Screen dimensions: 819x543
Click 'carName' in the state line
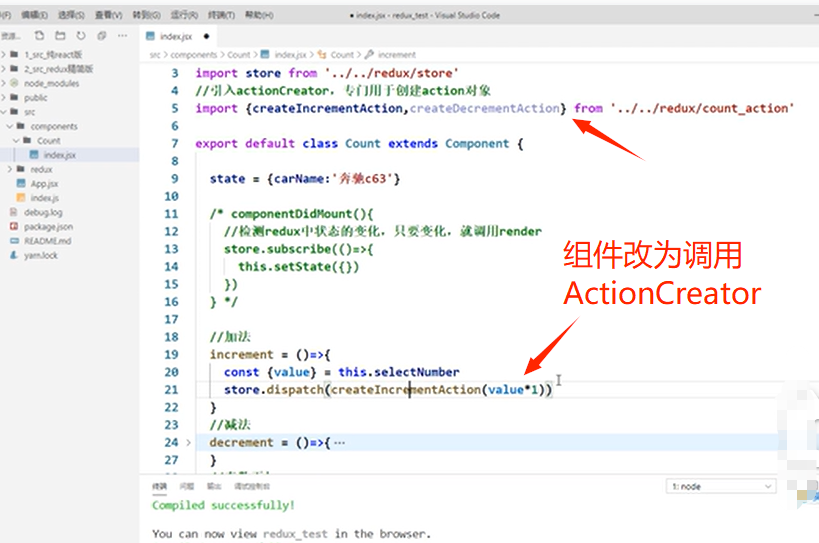pyautogui.click(x=299, y=179)
